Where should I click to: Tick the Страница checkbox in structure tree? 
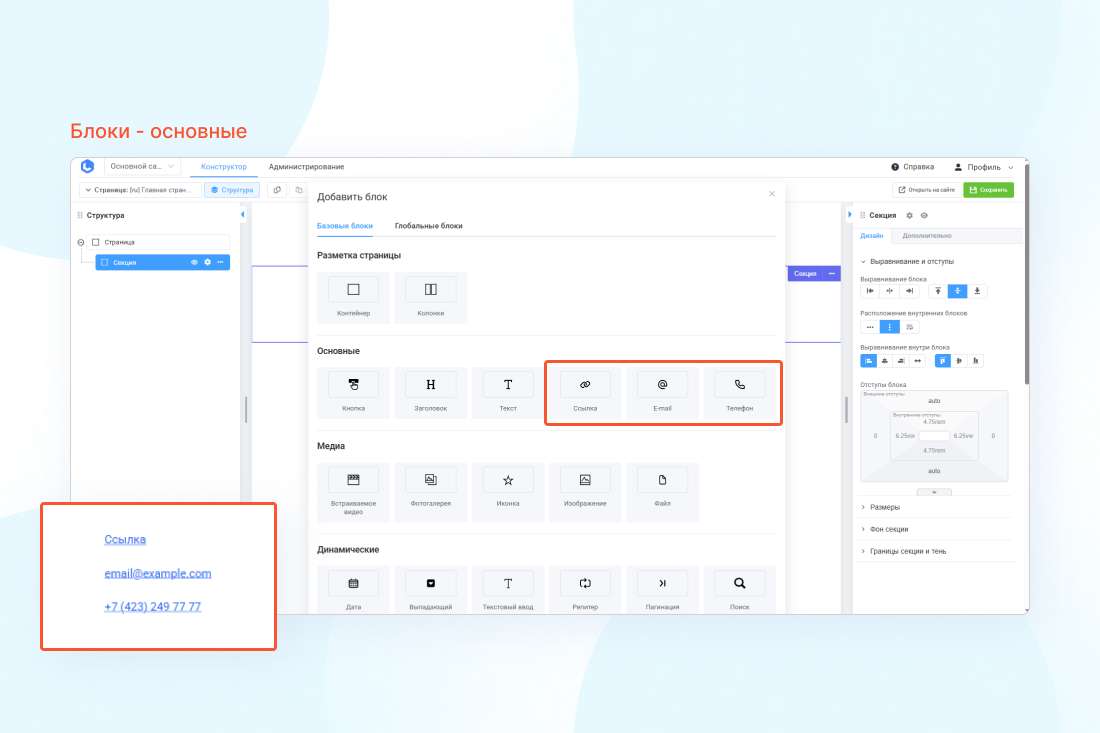[x=96, y=242]
